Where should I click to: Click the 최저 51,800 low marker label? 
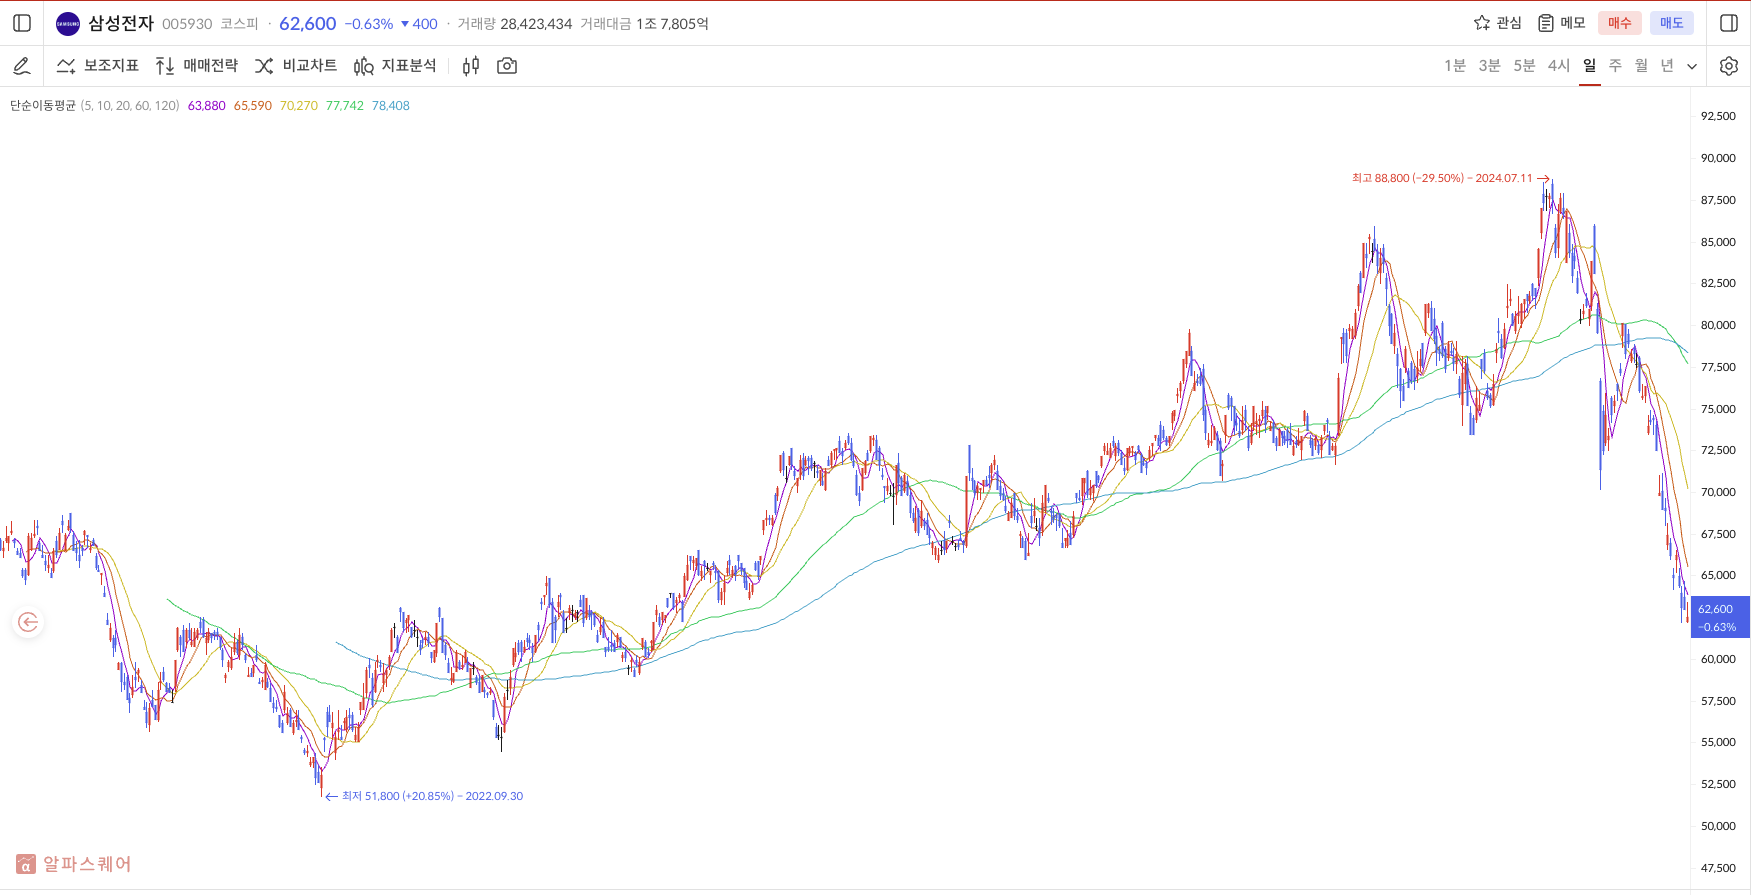[432, 796]
